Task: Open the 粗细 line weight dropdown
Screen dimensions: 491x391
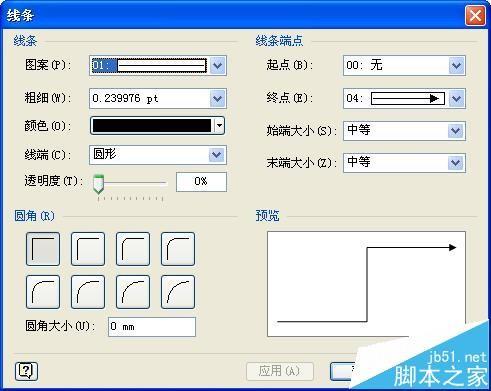Action: tap(218, 99)
